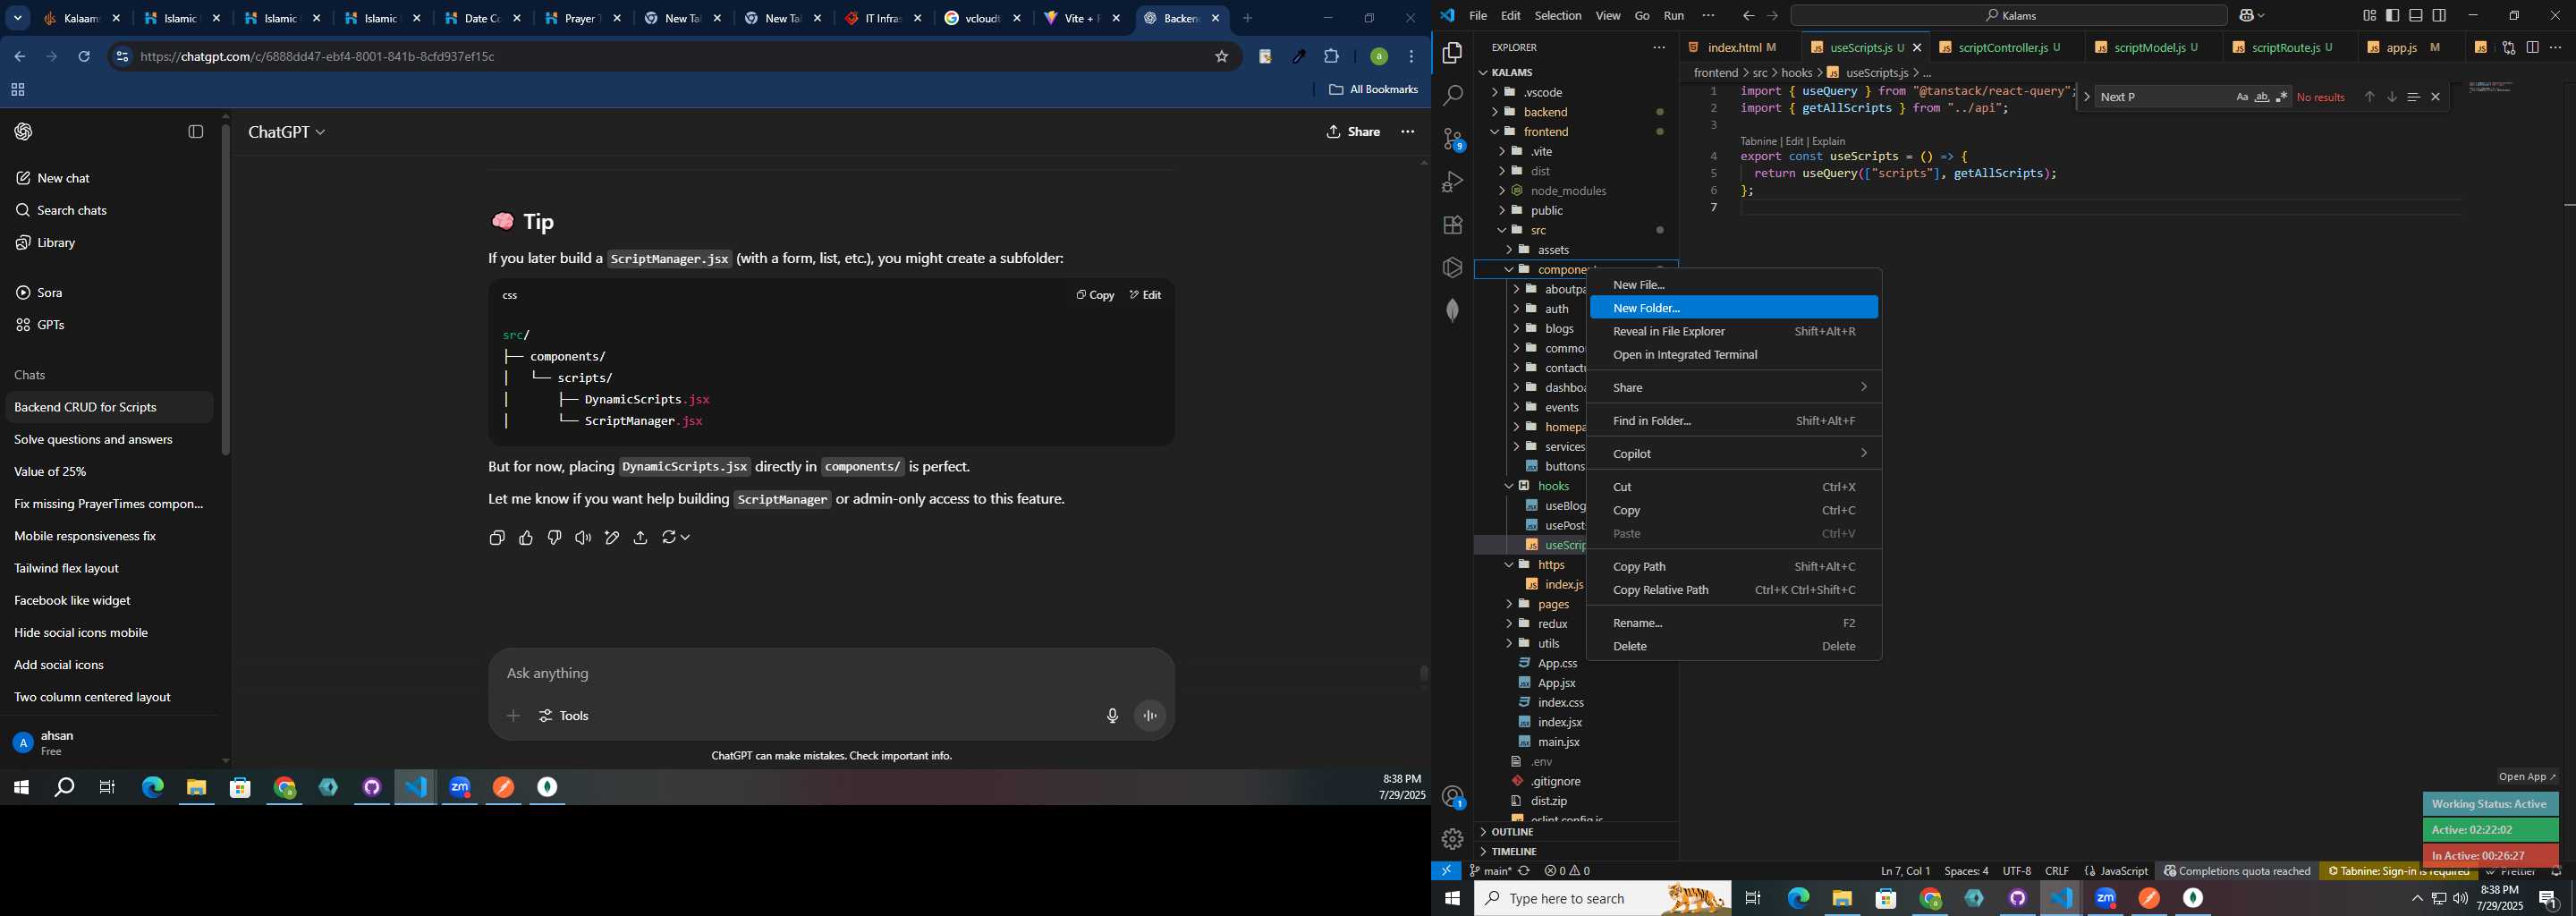Open the Extensions view in VS Code

1452,225
